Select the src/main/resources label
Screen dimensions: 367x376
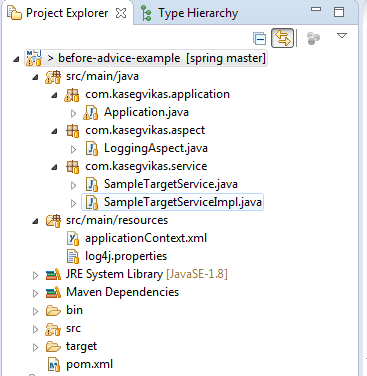(117, 220)
